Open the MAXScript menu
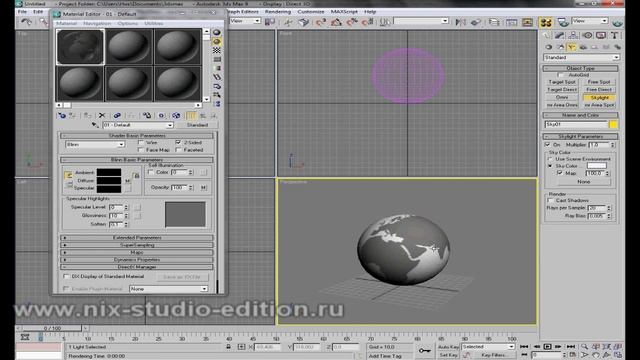Screen dimensions: 640x360 344,11
